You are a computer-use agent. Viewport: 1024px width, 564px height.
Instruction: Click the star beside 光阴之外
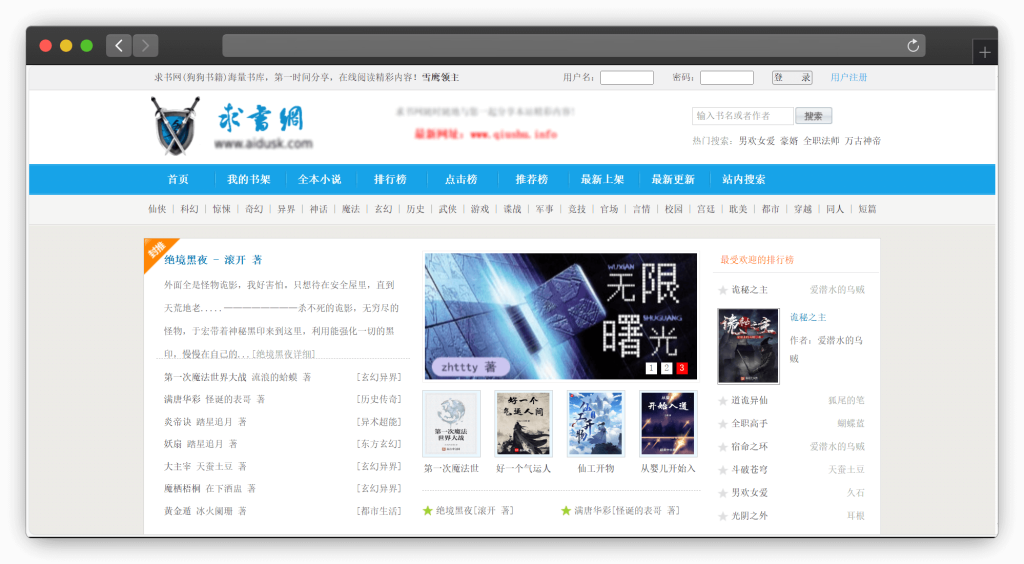click(723, 516)
